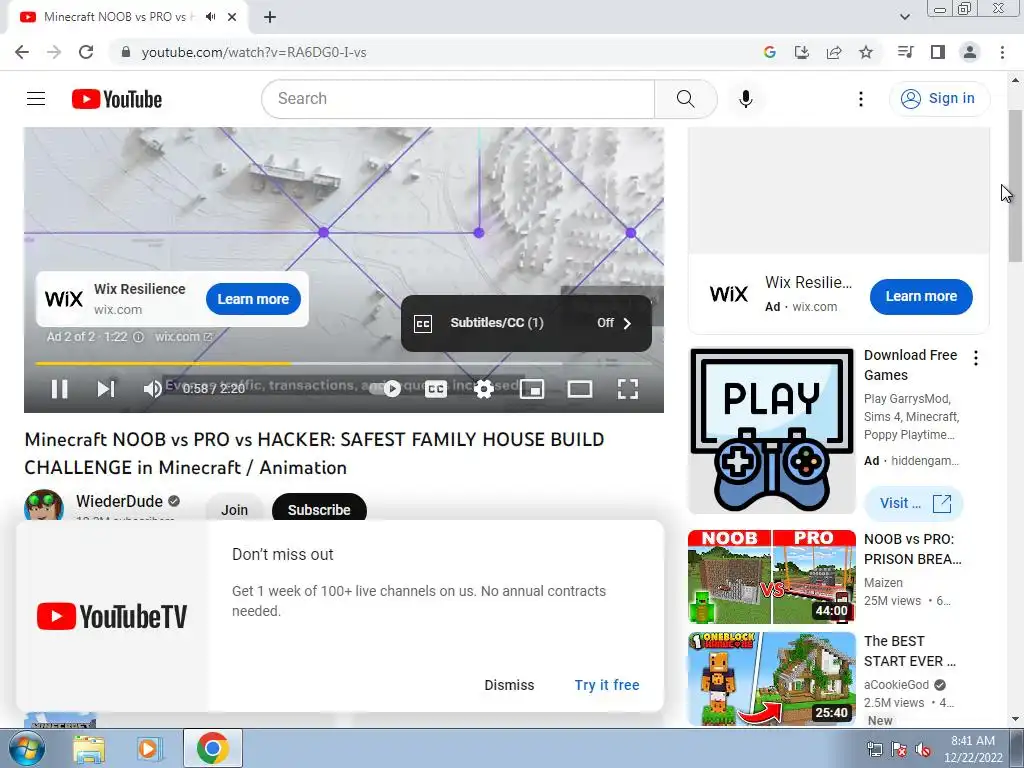Reload the page with refresh icon

(x=86, y=52)
